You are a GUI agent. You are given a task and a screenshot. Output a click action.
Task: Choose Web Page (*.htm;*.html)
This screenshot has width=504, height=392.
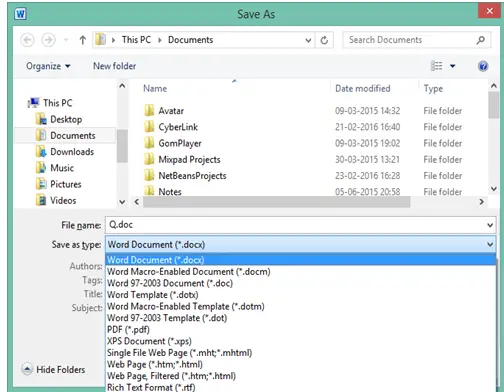[300, 364]
